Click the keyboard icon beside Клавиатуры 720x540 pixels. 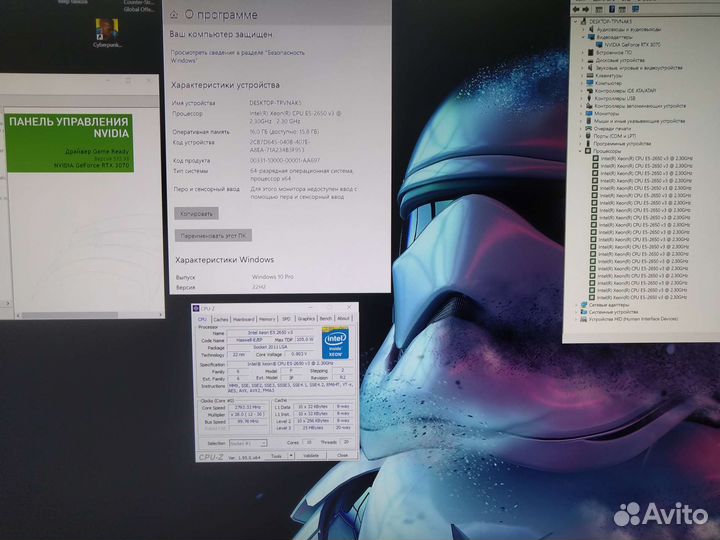click(590, 75)
